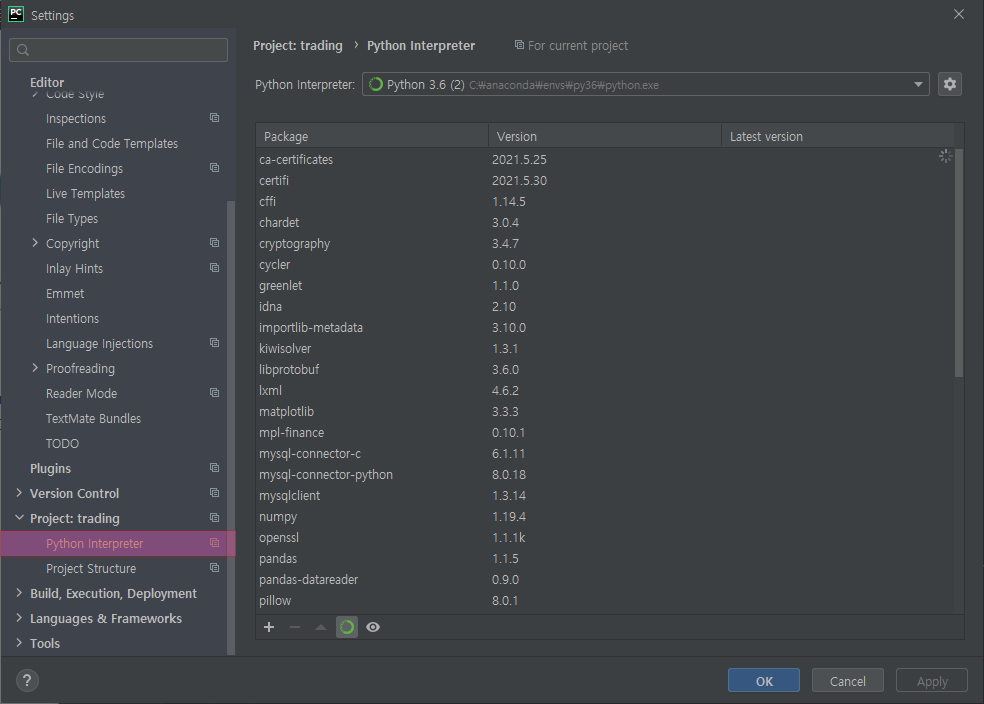Select the mysql-connector-python package row
Viewport: 984px width, 704px height.
click(x=605, y=474)
